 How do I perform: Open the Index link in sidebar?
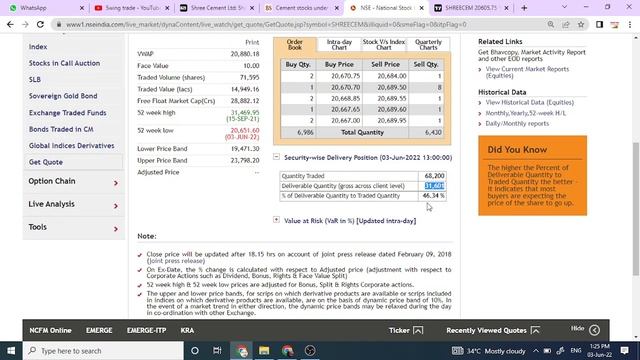click(38, 47)
